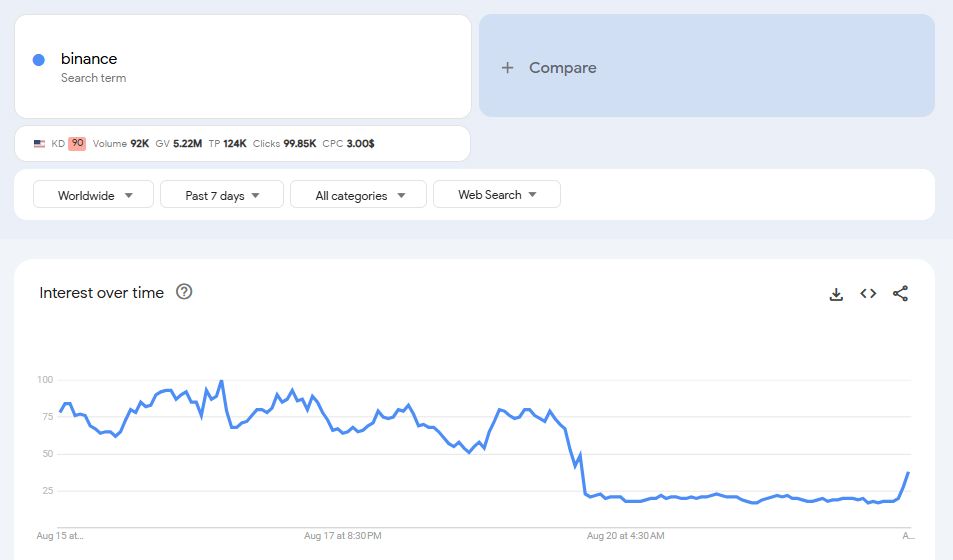The width and height of the screenshot is (953, 560).
Task: Click the Aug 17 at 8:30 PM label
Action: [342, 536]
